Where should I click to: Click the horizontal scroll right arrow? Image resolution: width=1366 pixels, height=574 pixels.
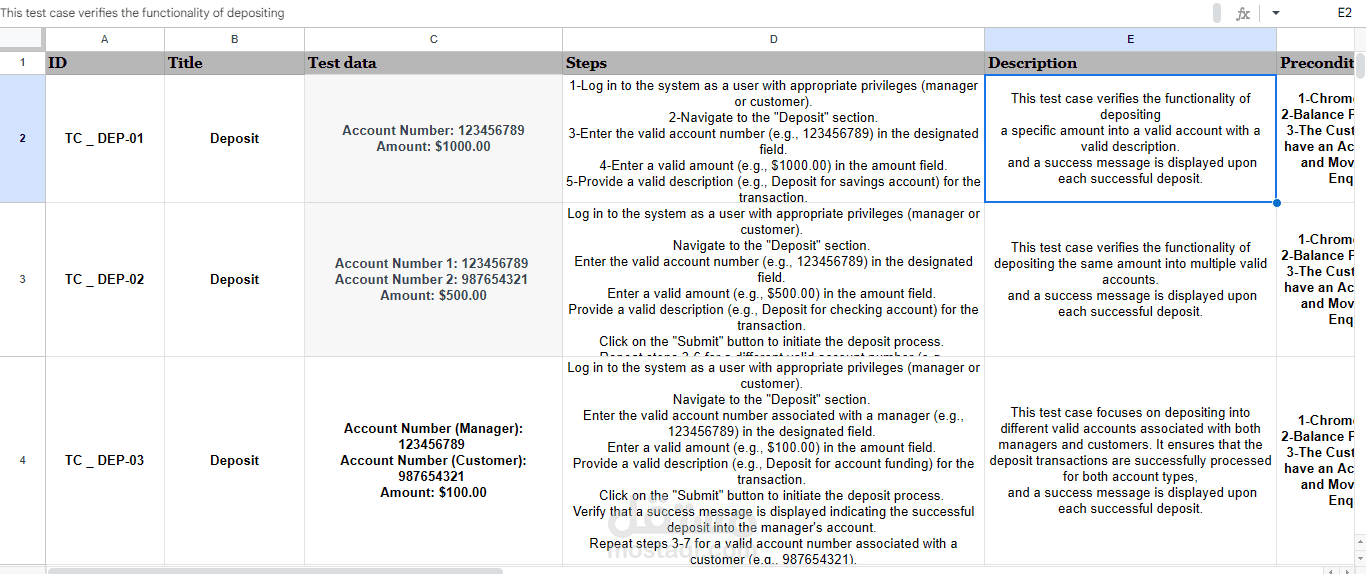pos(1347,570)
